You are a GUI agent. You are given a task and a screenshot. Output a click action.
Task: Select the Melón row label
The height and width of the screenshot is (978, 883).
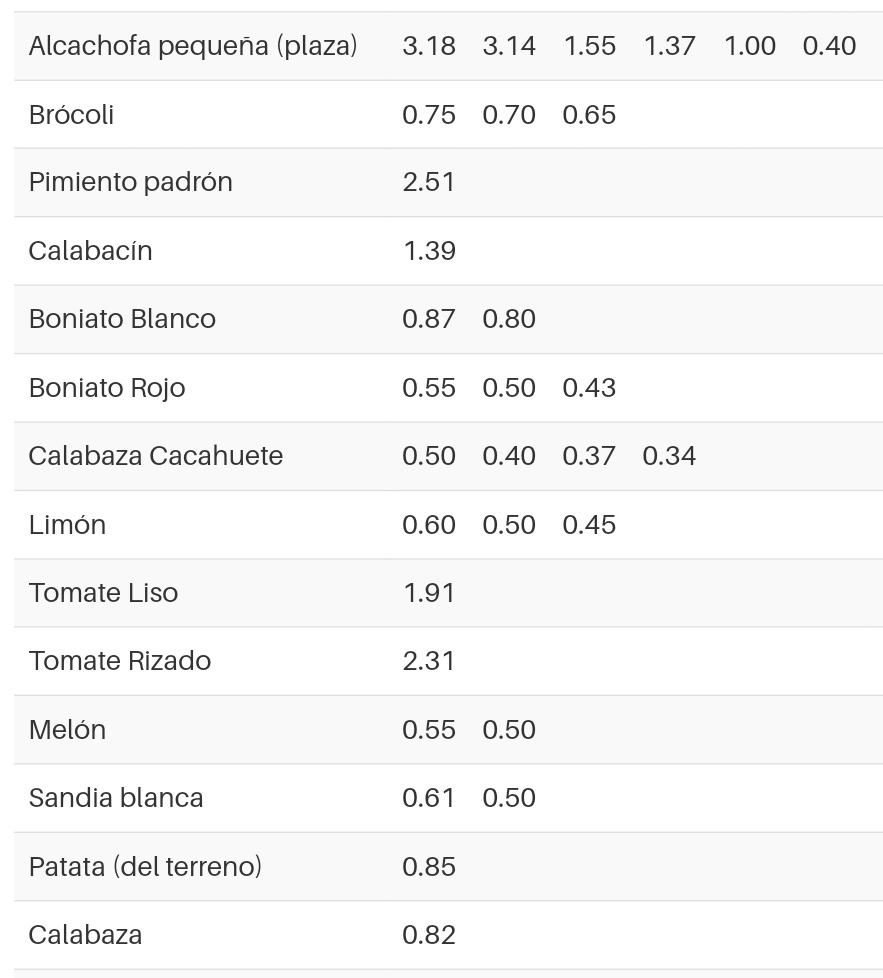coord(67,730)
